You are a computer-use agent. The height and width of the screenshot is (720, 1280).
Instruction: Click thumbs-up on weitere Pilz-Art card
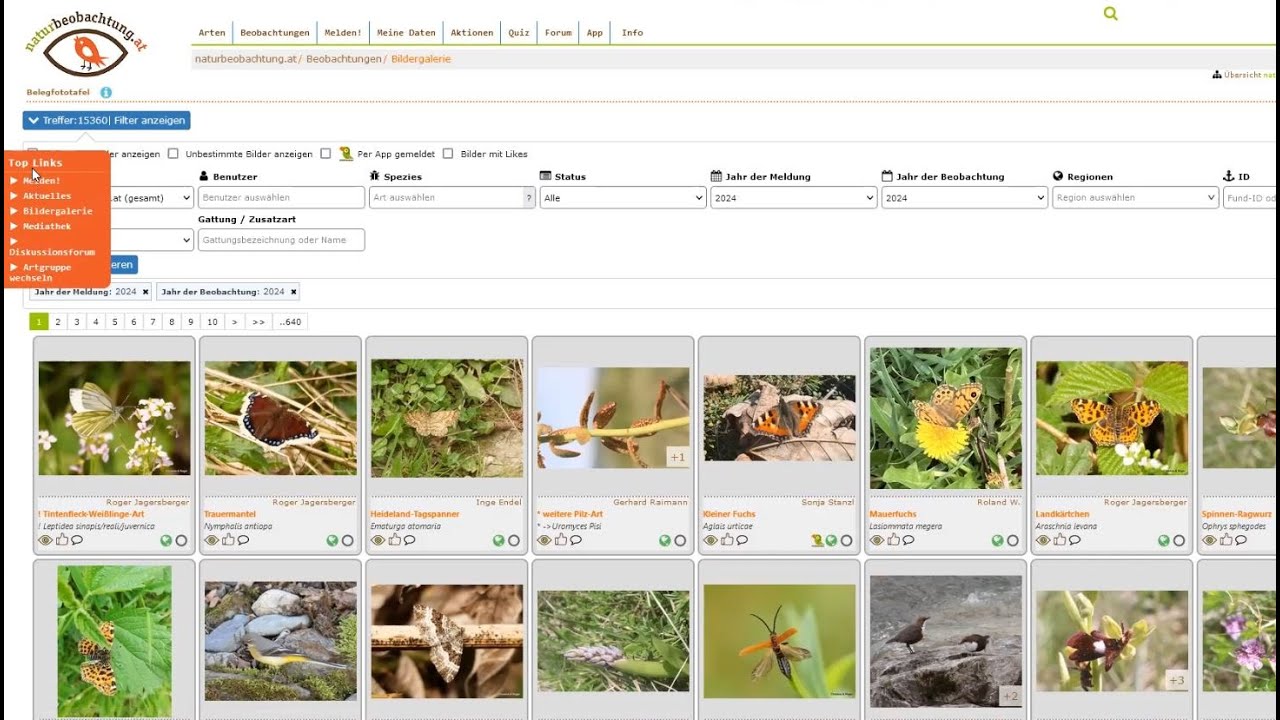tap(560, 540)
